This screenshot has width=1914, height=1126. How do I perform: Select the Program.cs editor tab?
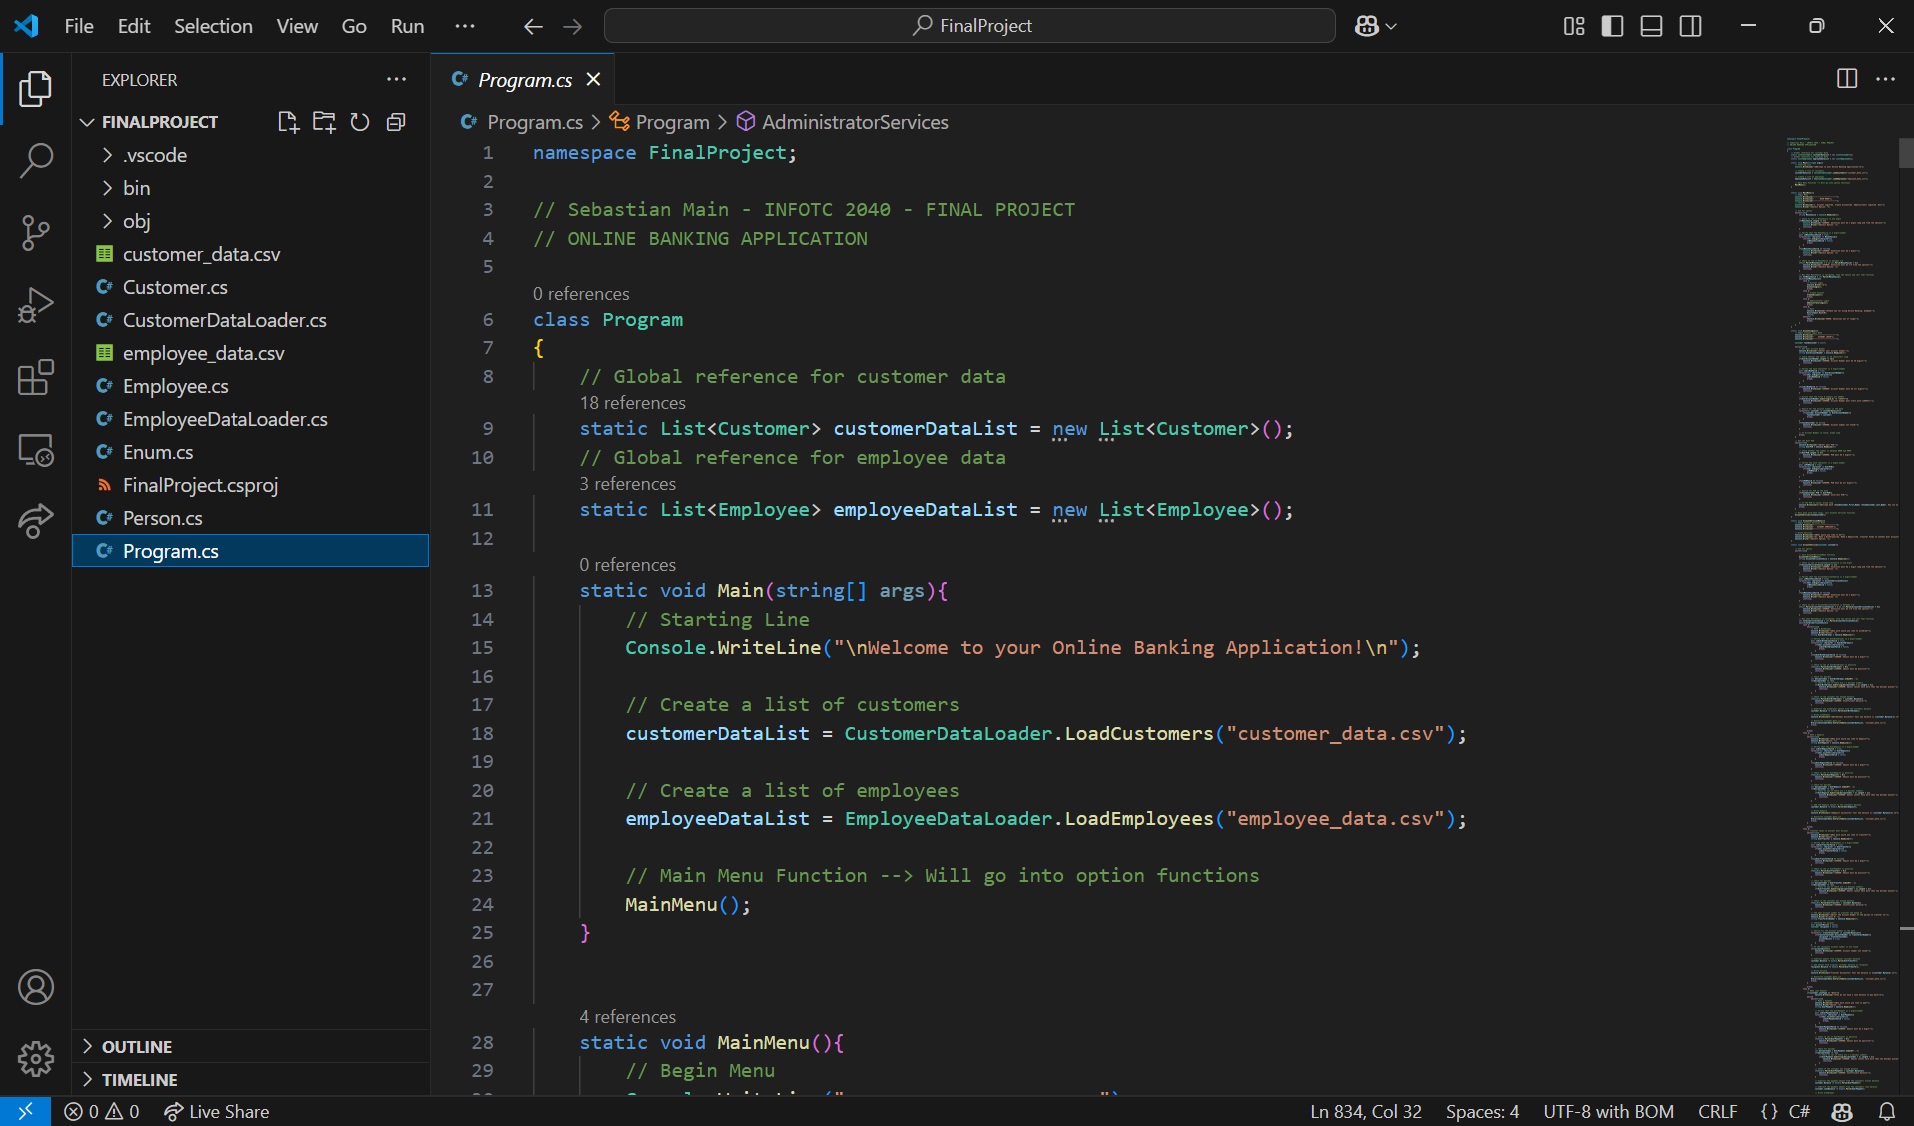coord(522,79)
